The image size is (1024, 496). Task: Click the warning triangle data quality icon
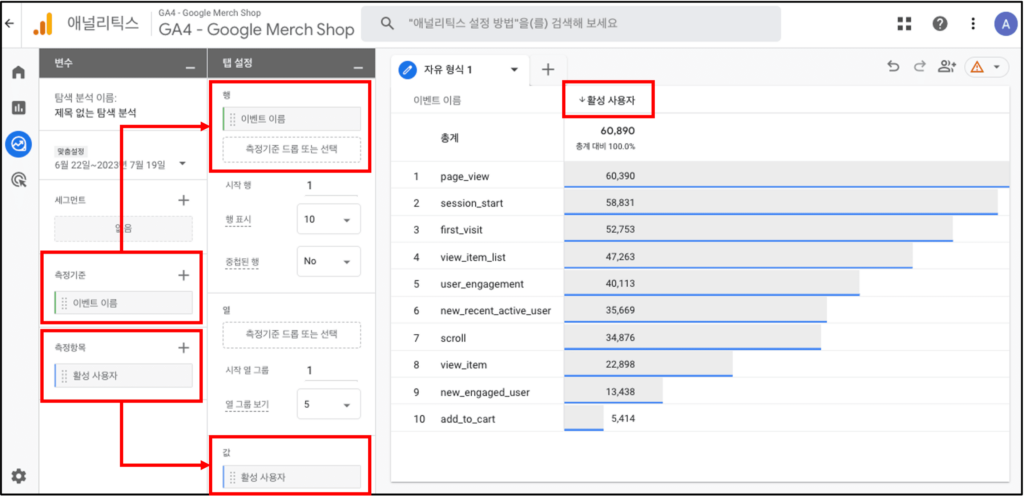click(978, 67)
